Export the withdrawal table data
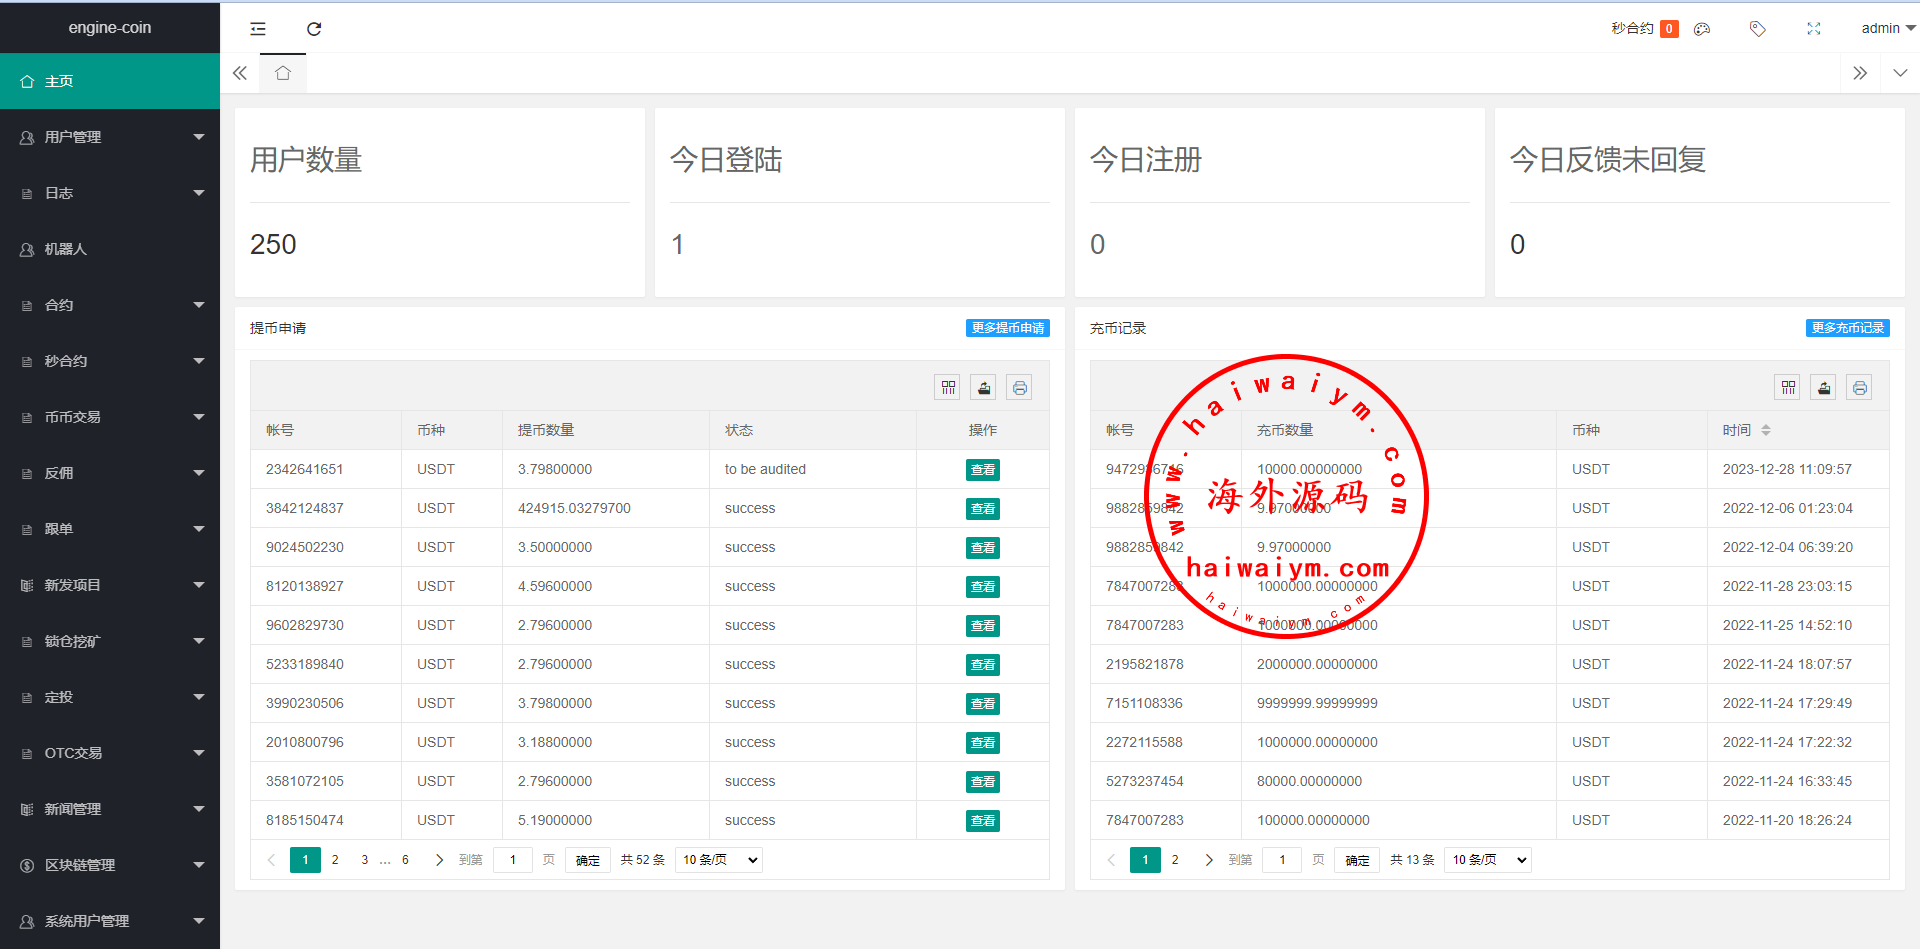Screen dimensions: 1920x949 pyautogui.click(x=984, y=388)
